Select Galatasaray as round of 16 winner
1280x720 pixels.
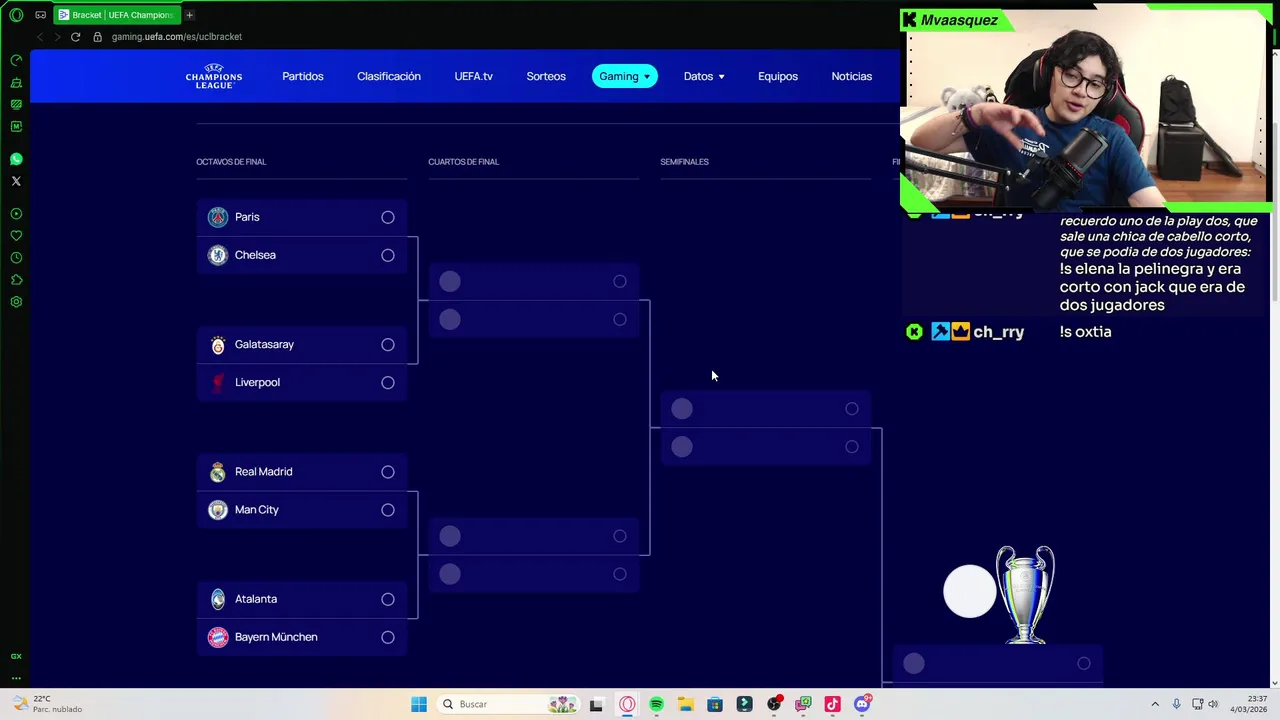pyautogui.click(x=388, y=344)
